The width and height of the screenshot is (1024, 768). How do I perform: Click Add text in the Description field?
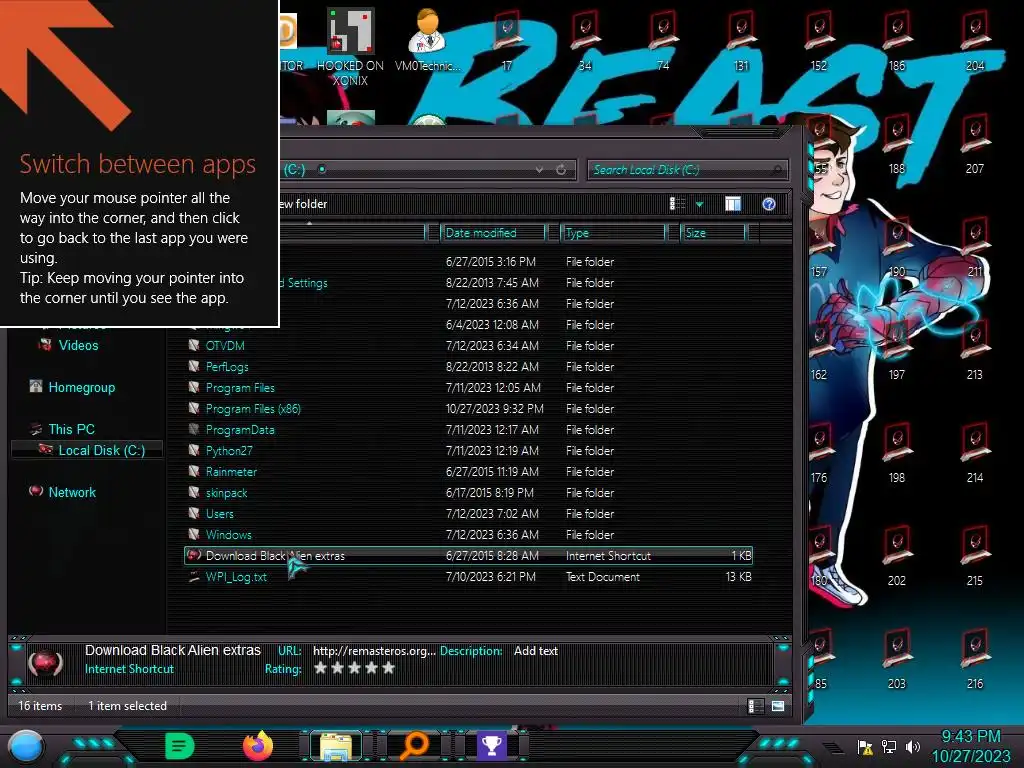coord(536,651)
